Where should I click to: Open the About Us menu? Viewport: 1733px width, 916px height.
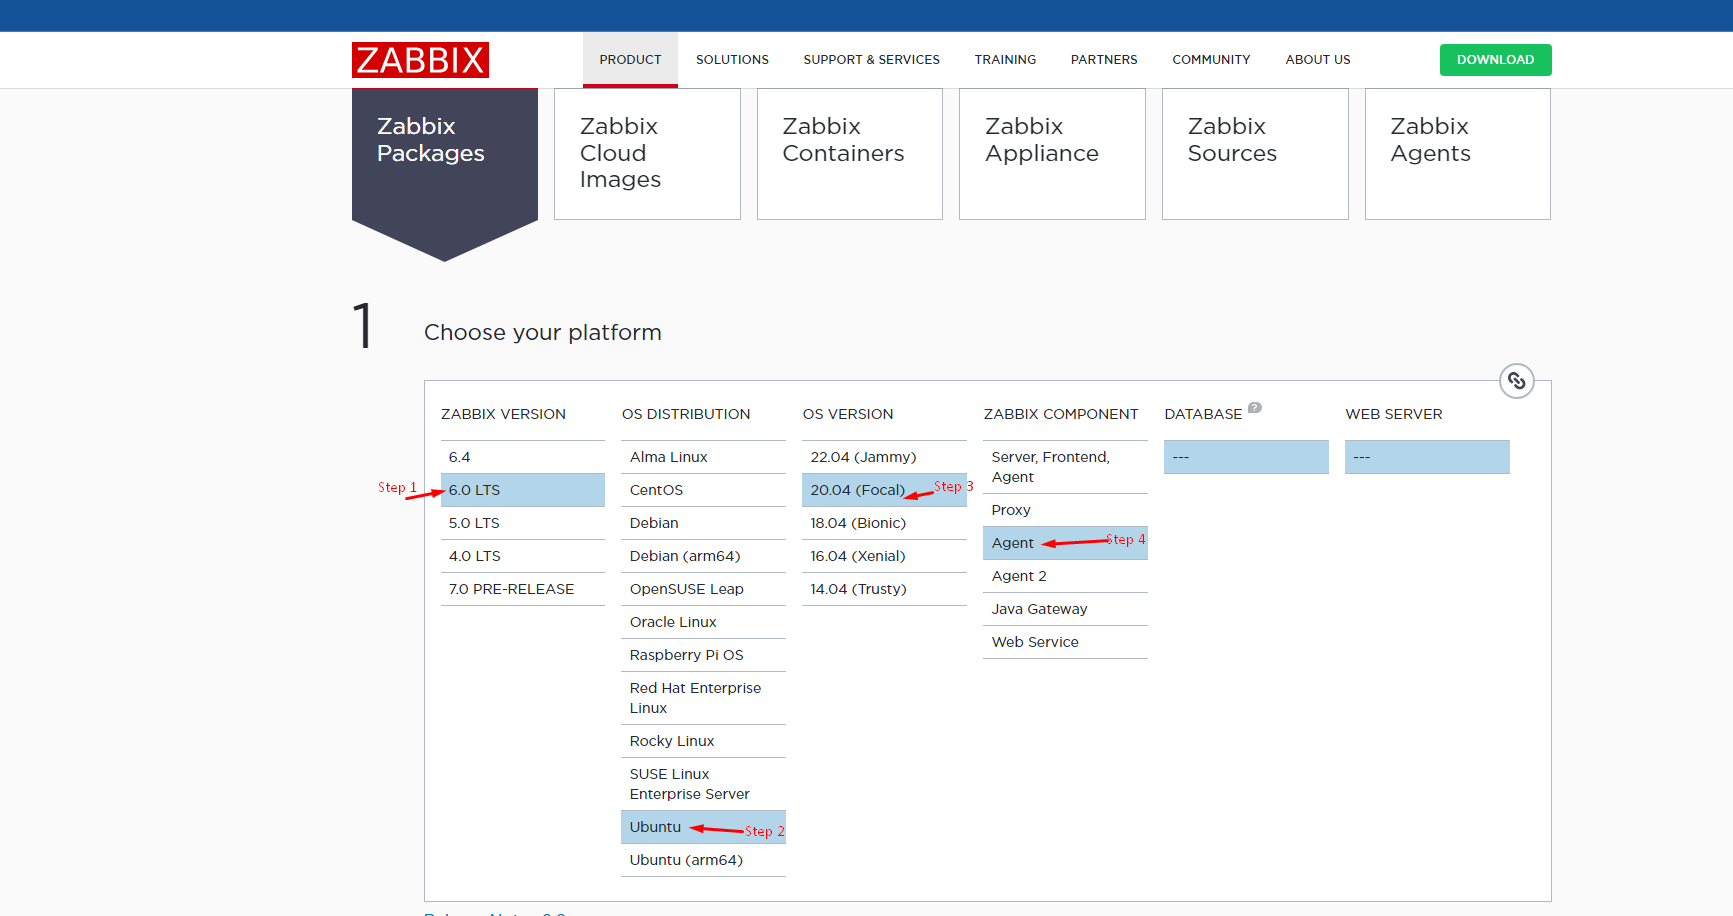(x=1318, y=60)
